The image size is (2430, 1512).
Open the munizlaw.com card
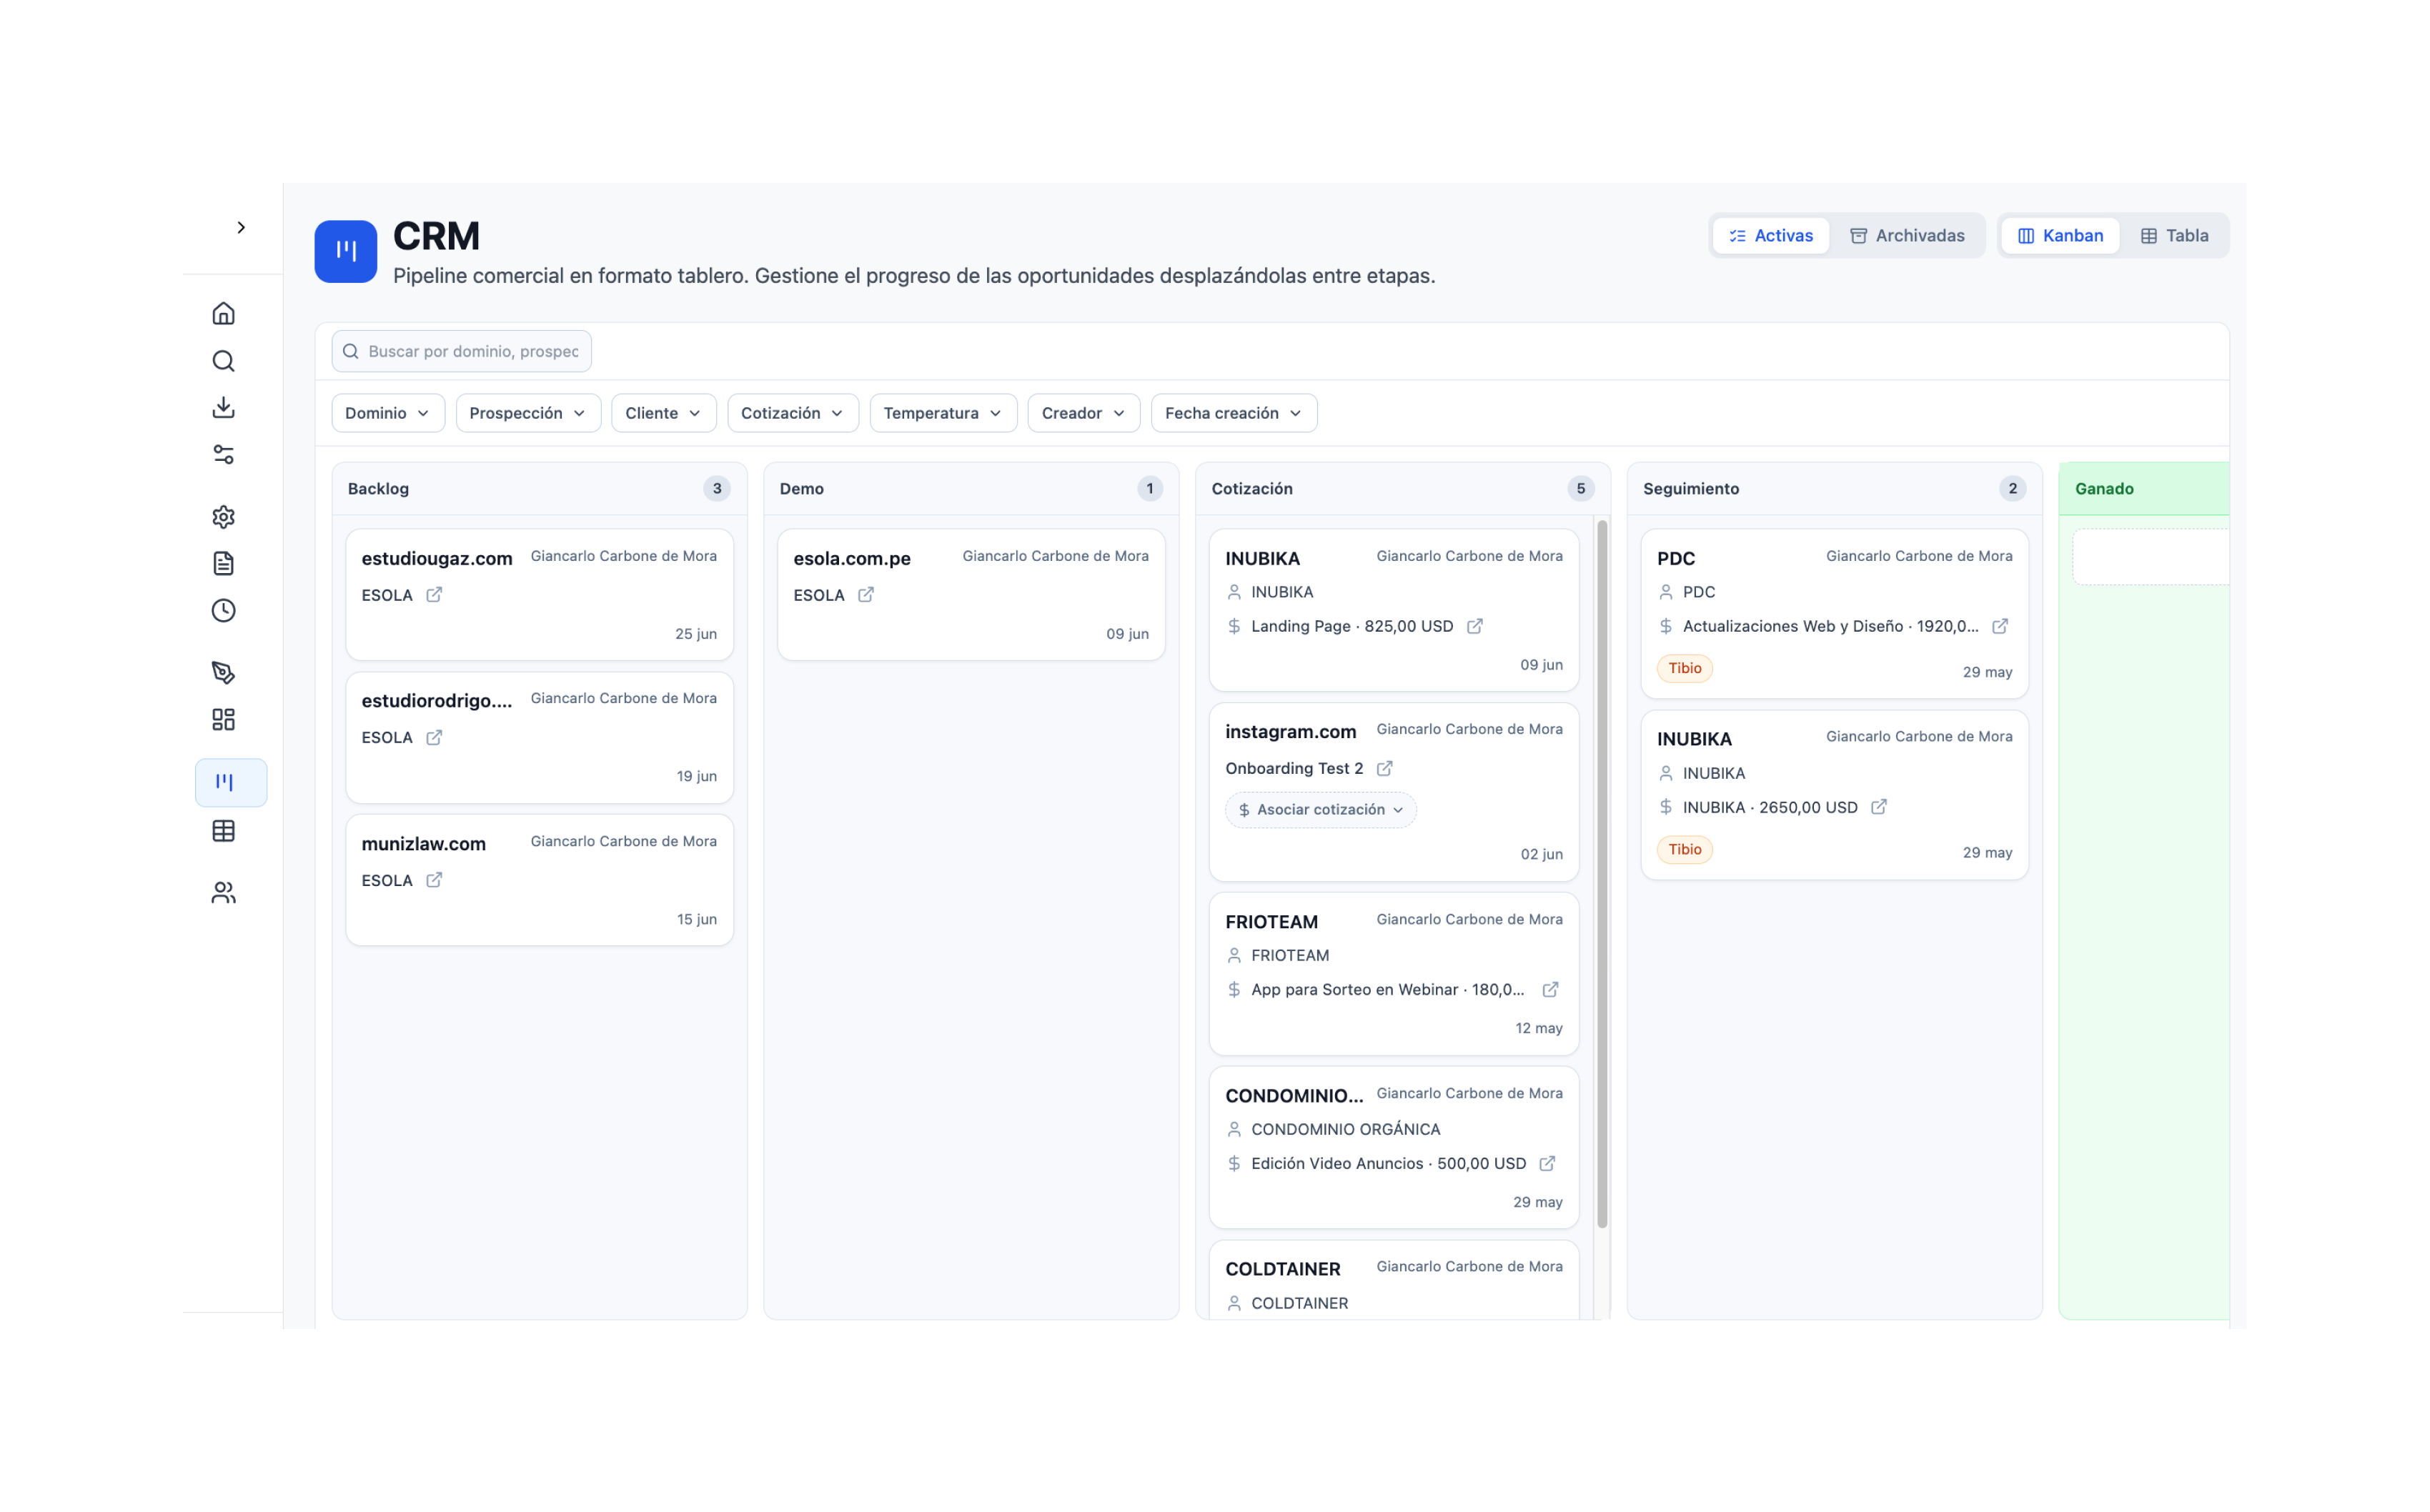click(540, 880)
